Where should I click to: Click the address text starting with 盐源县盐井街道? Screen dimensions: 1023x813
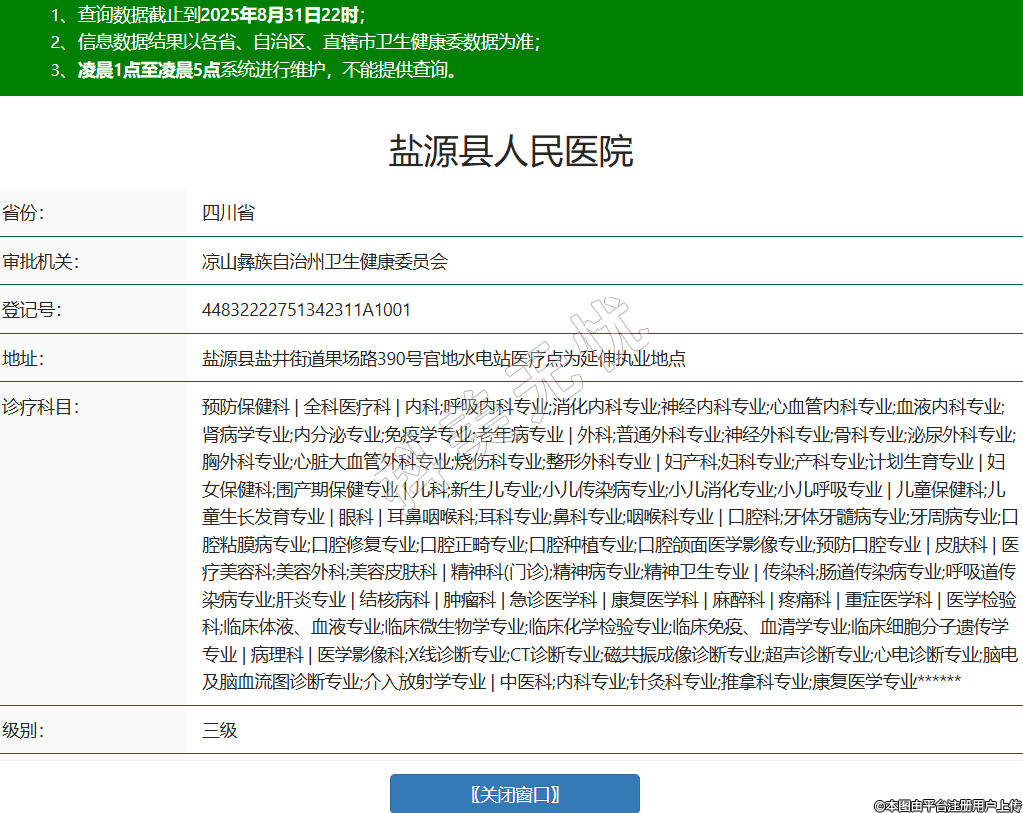click(x=443, y=359)
